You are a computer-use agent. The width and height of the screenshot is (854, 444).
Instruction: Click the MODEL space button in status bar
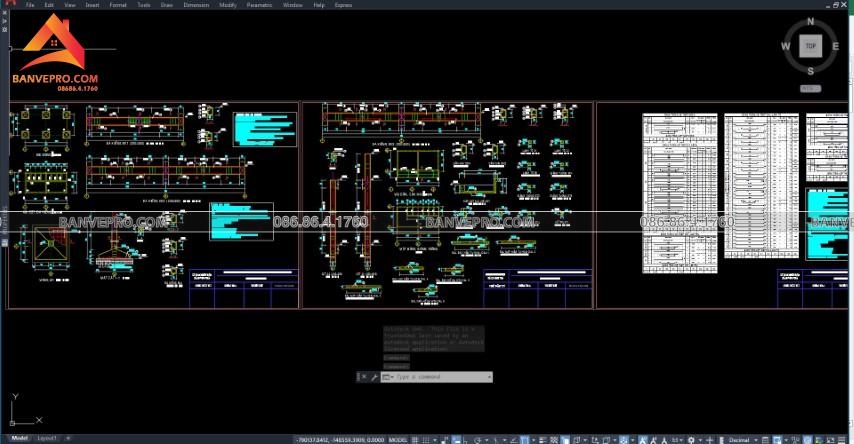pos(398,439)
